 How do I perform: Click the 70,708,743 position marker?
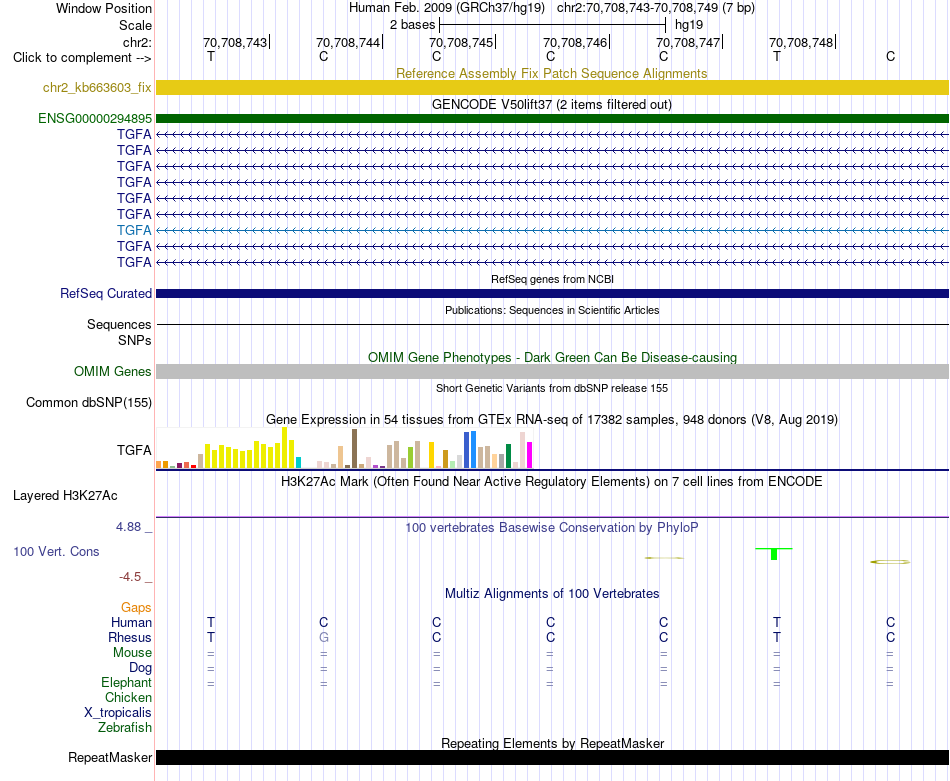(236, 42)
